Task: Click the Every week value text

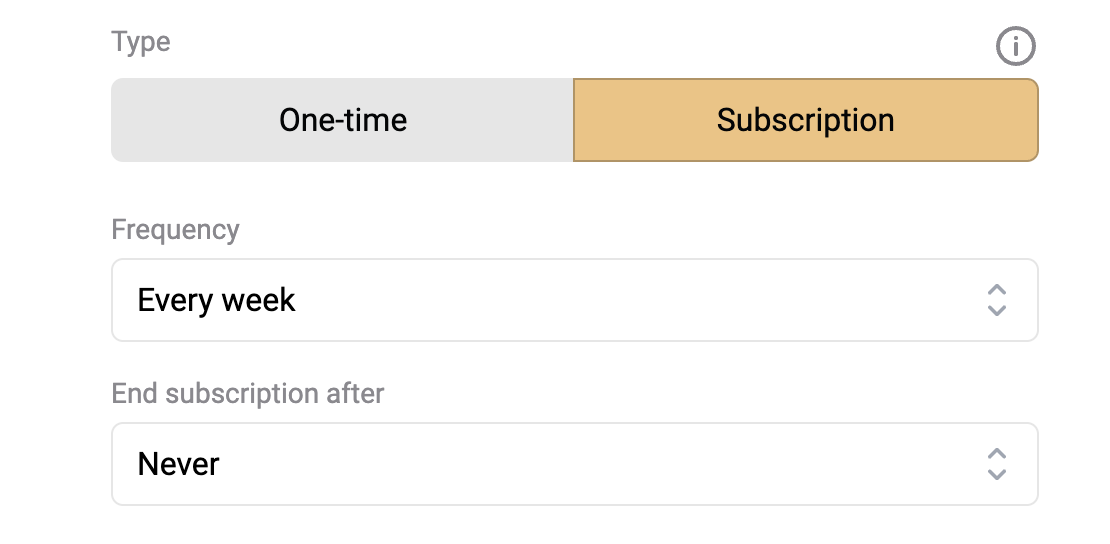Action: click(x=216, y=300)
